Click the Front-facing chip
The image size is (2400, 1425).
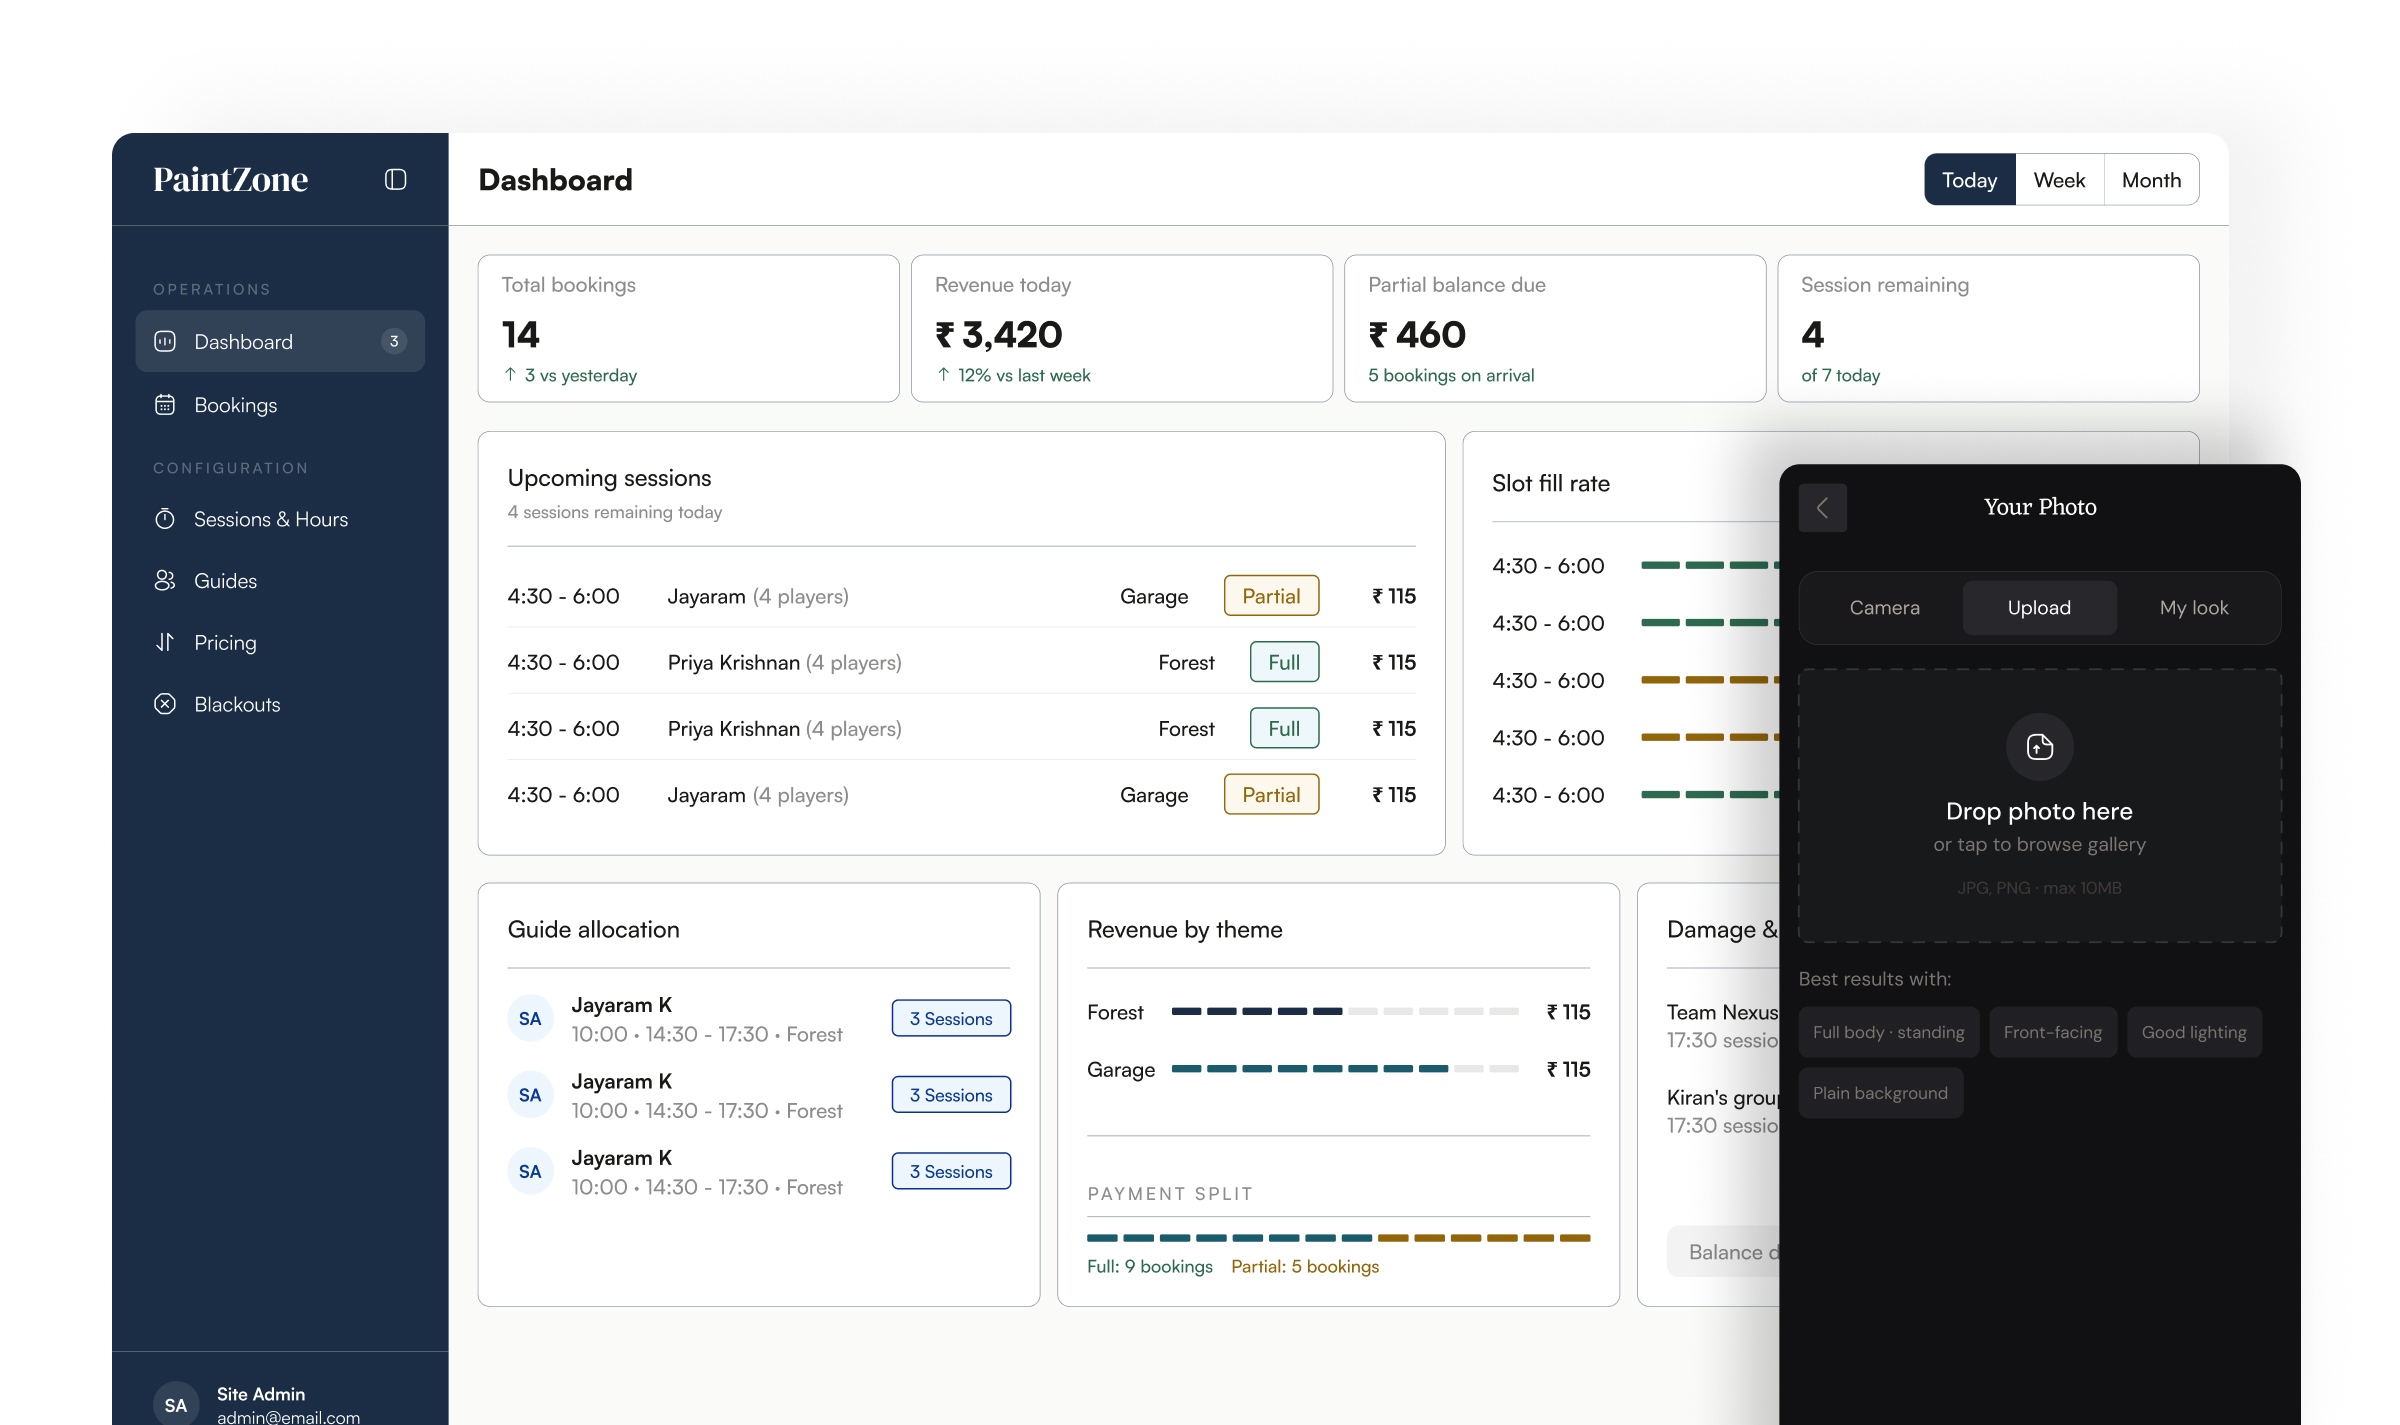coord(2052,1032)
